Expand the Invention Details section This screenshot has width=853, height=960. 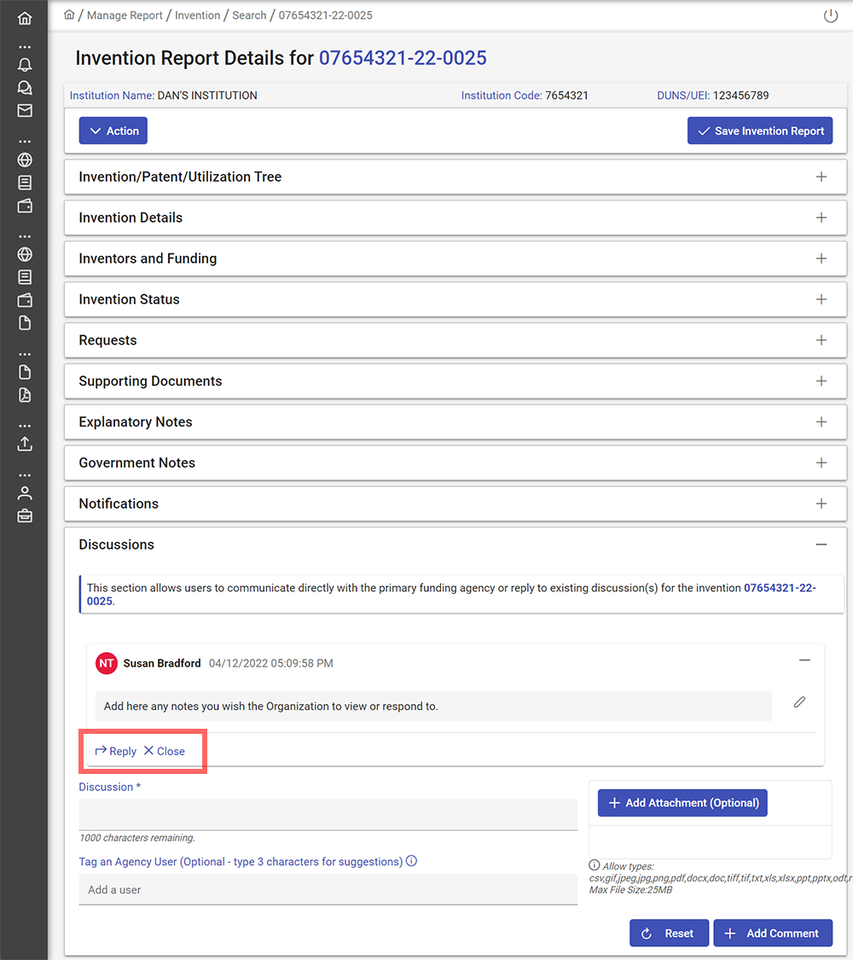[821, 218]
